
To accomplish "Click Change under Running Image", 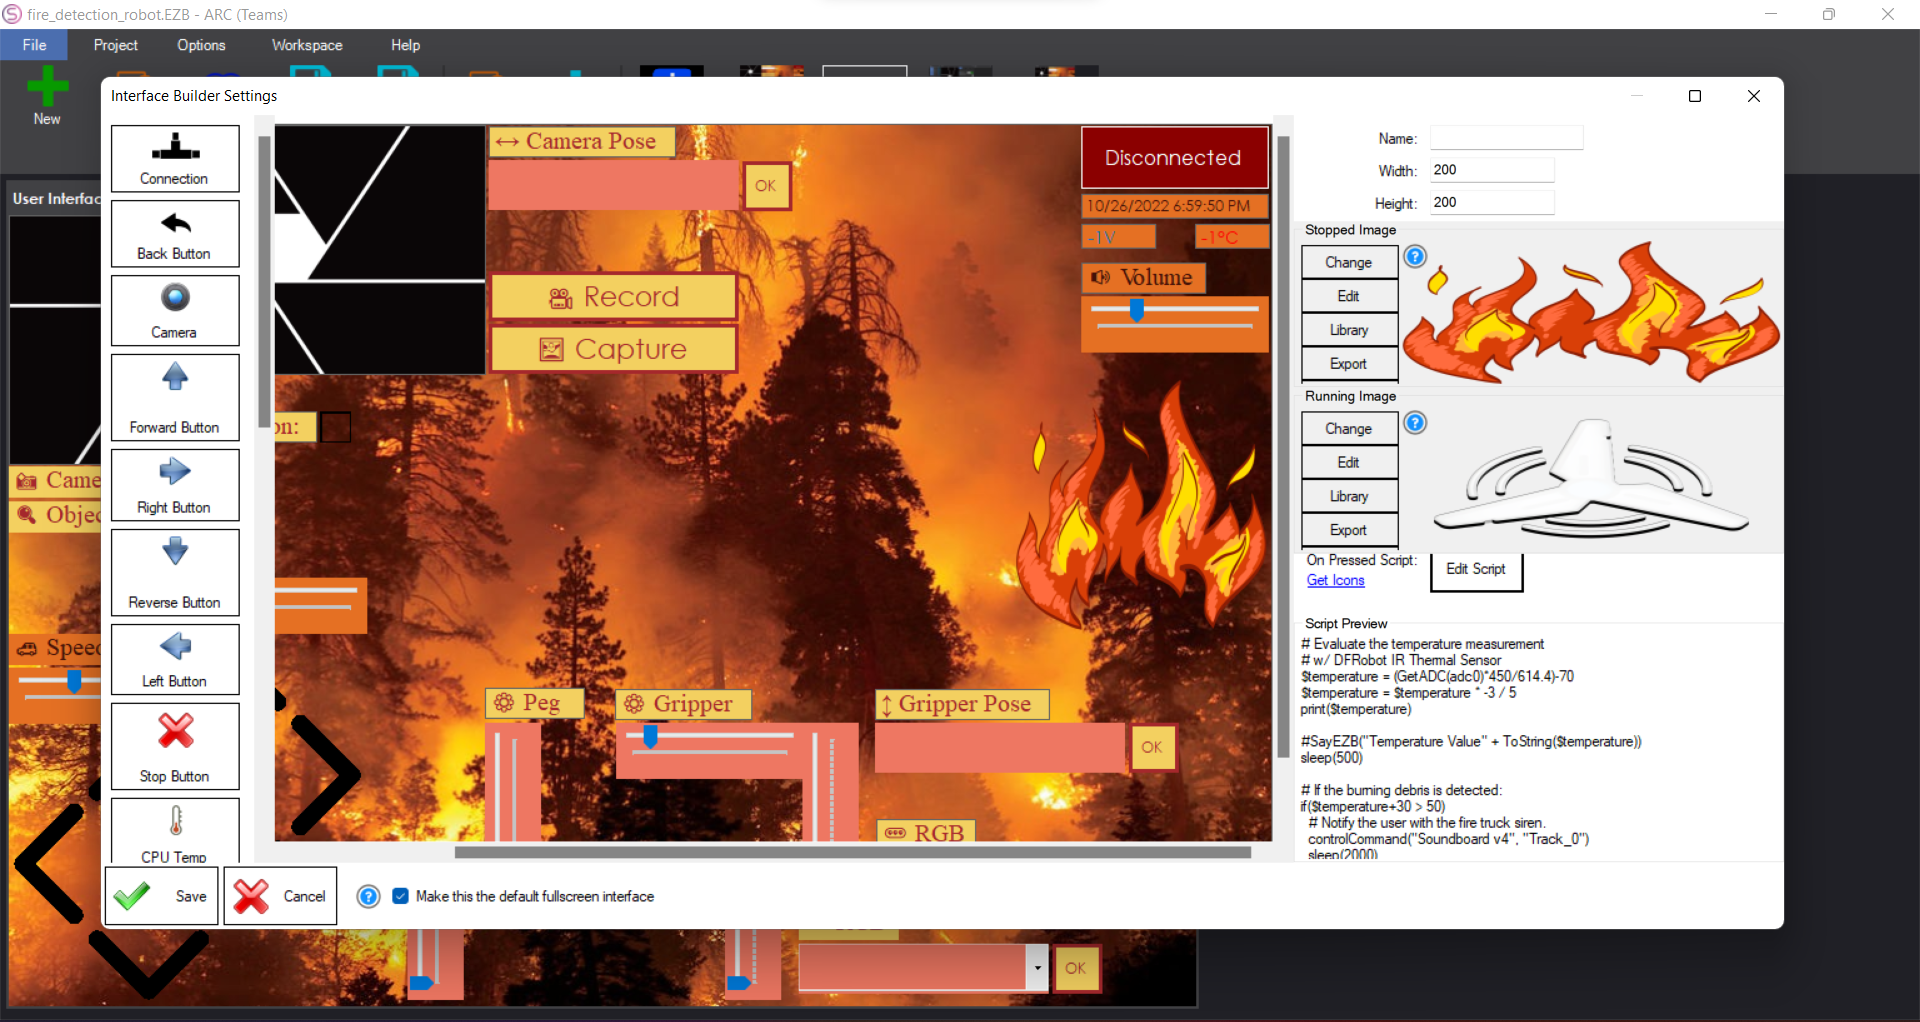I will coord(1349,428).
